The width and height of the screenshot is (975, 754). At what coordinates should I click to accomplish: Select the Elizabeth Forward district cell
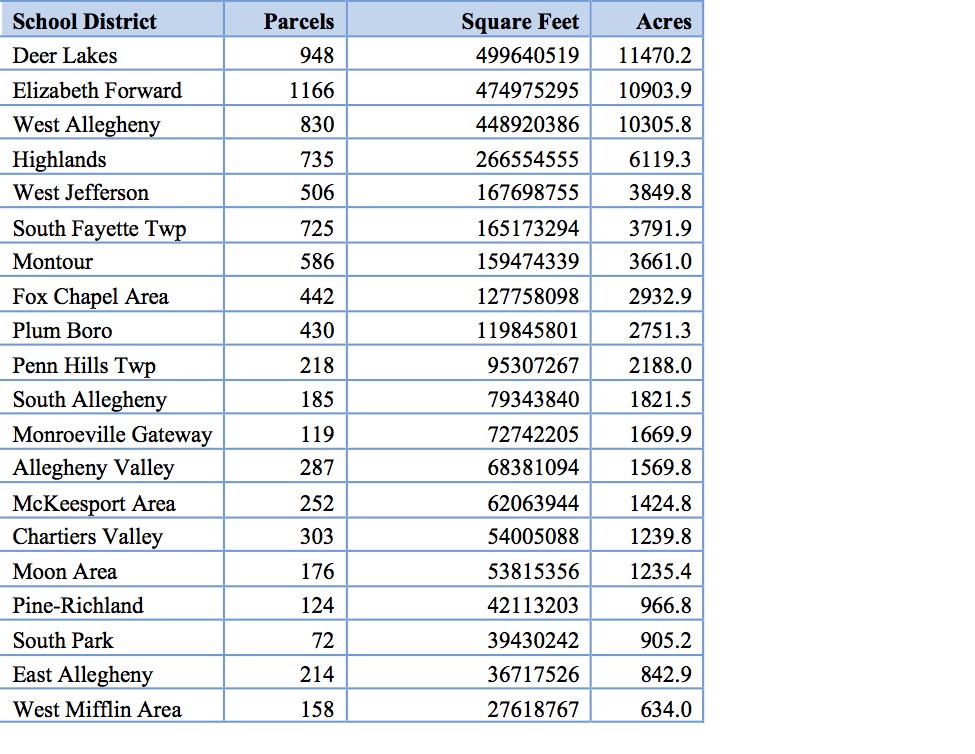tap(97, 91)
